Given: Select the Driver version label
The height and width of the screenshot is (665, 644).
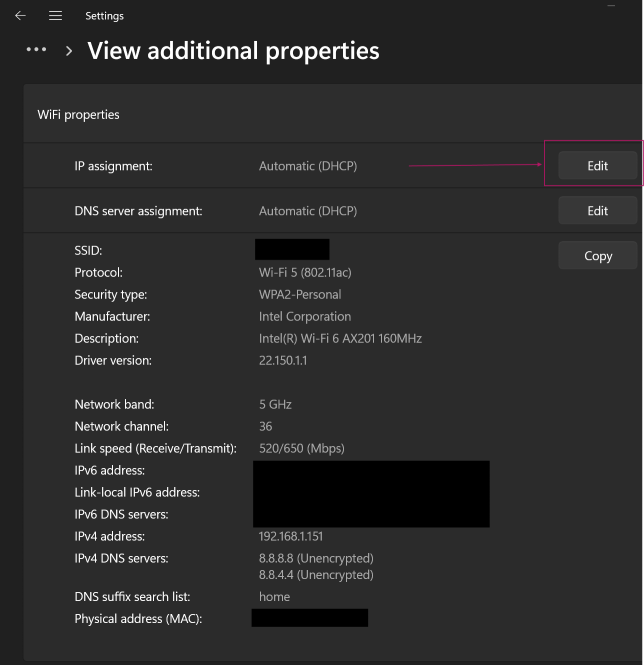Looking at the screenshot, I should (x=113, y=360).
